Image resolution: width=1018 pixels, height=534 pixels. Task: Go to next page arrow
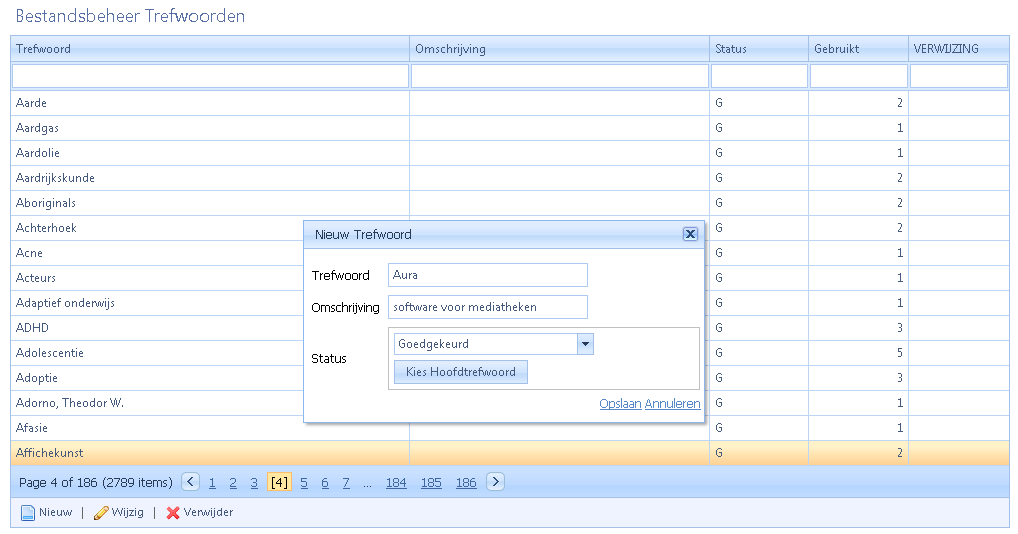tap(495, 482)
